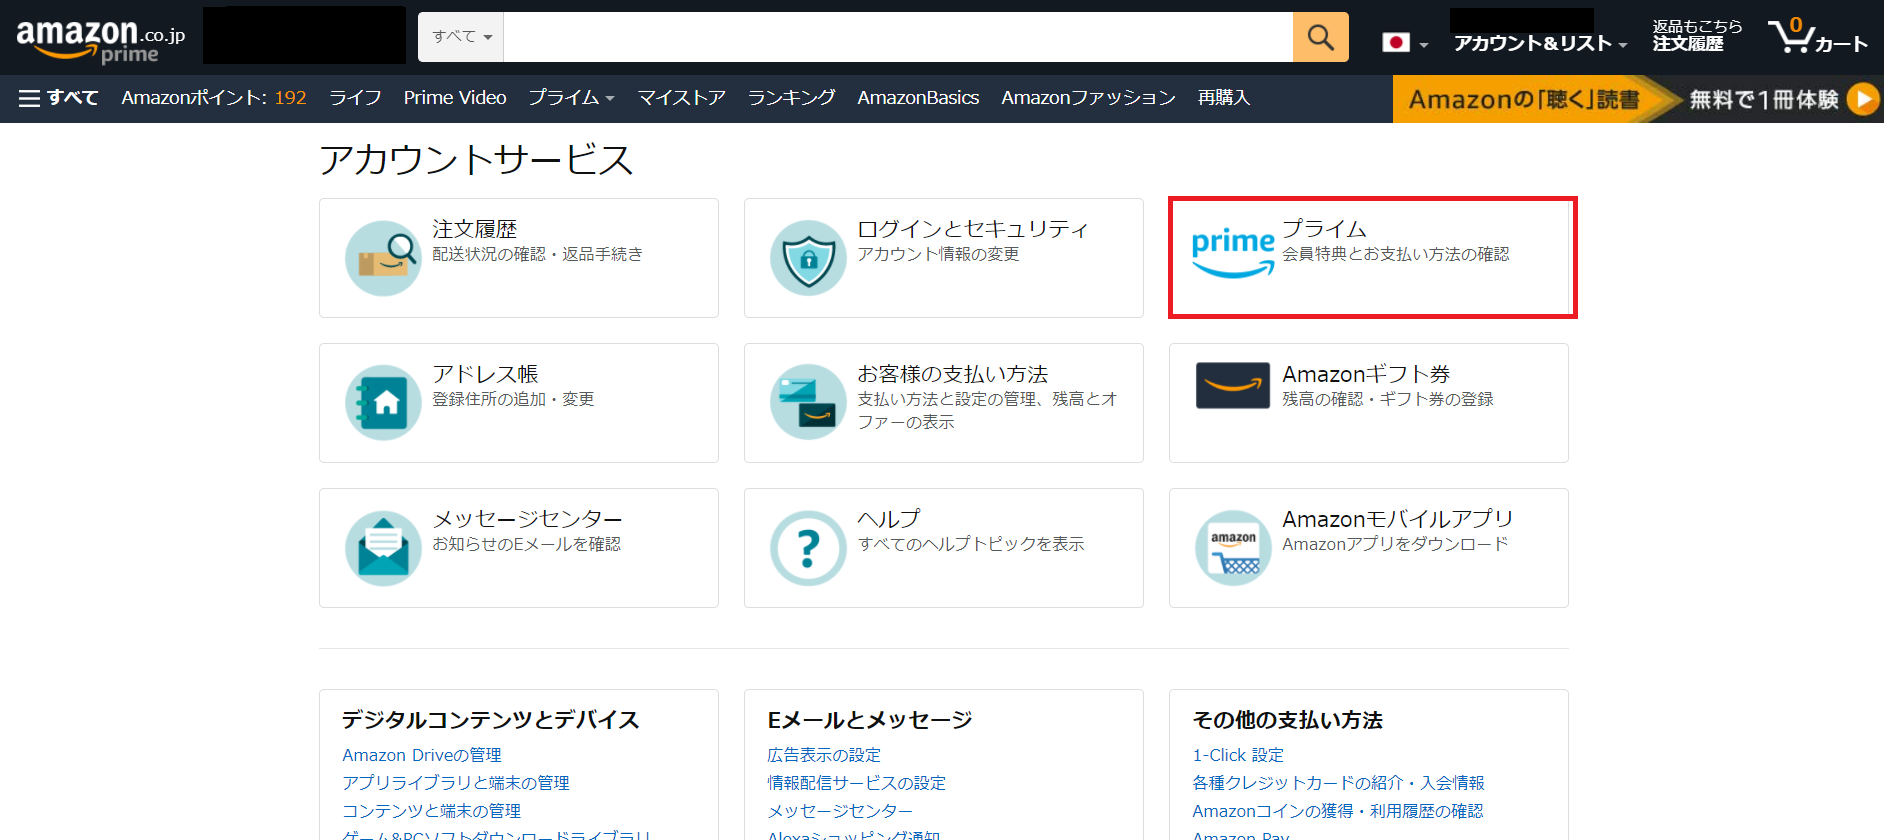The width and height of the screenshot is (1884, 840).
Task: Click the Amazon.co.jp prime logo
Action: pyautogui.click(x=101, y=41)
